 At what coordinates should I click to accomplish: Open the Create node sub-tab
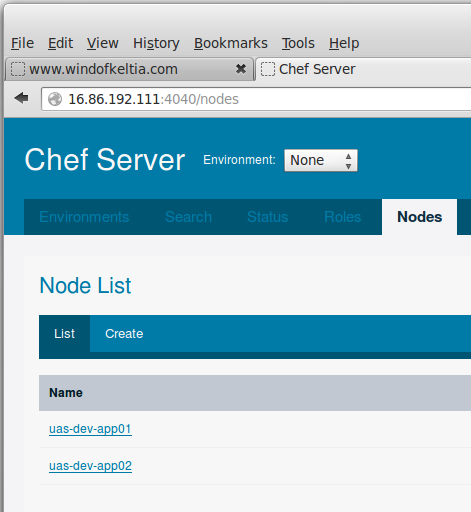coord(124,334)
